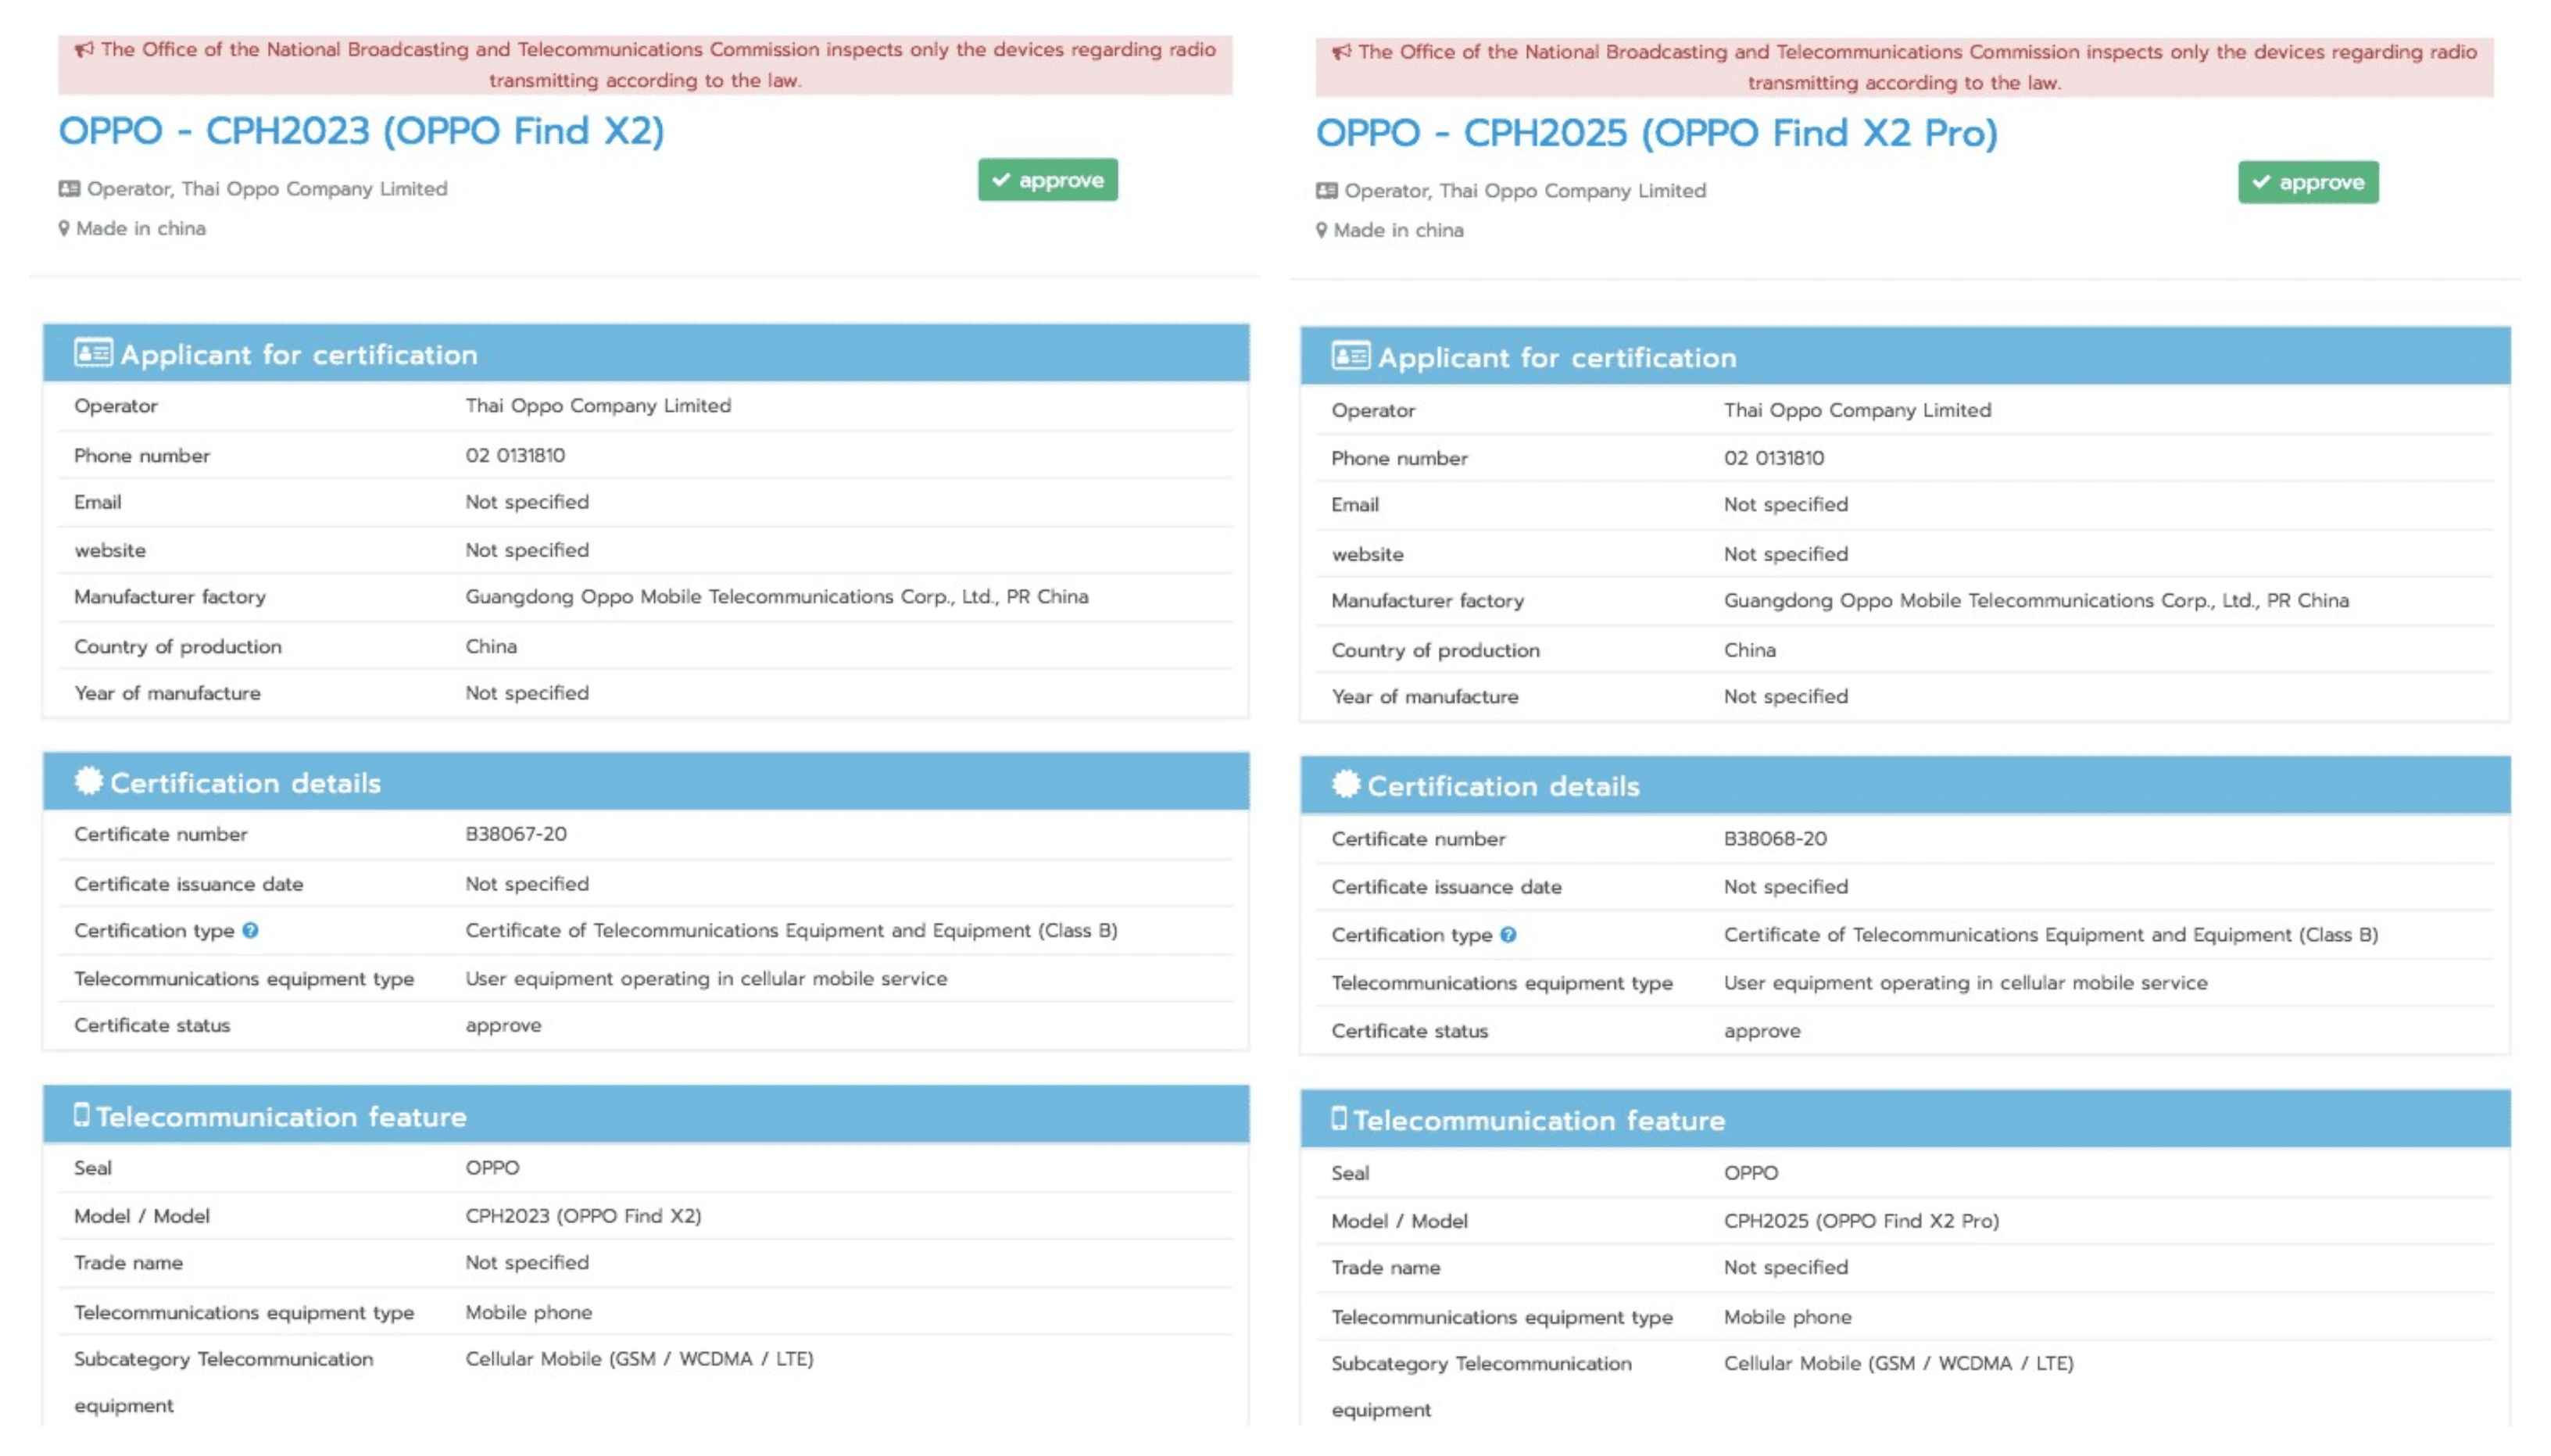Click the ID card icon in the right Applicant for certification header
The height and width of the screenshot is (1456, 2551).
pos(1350,356)
